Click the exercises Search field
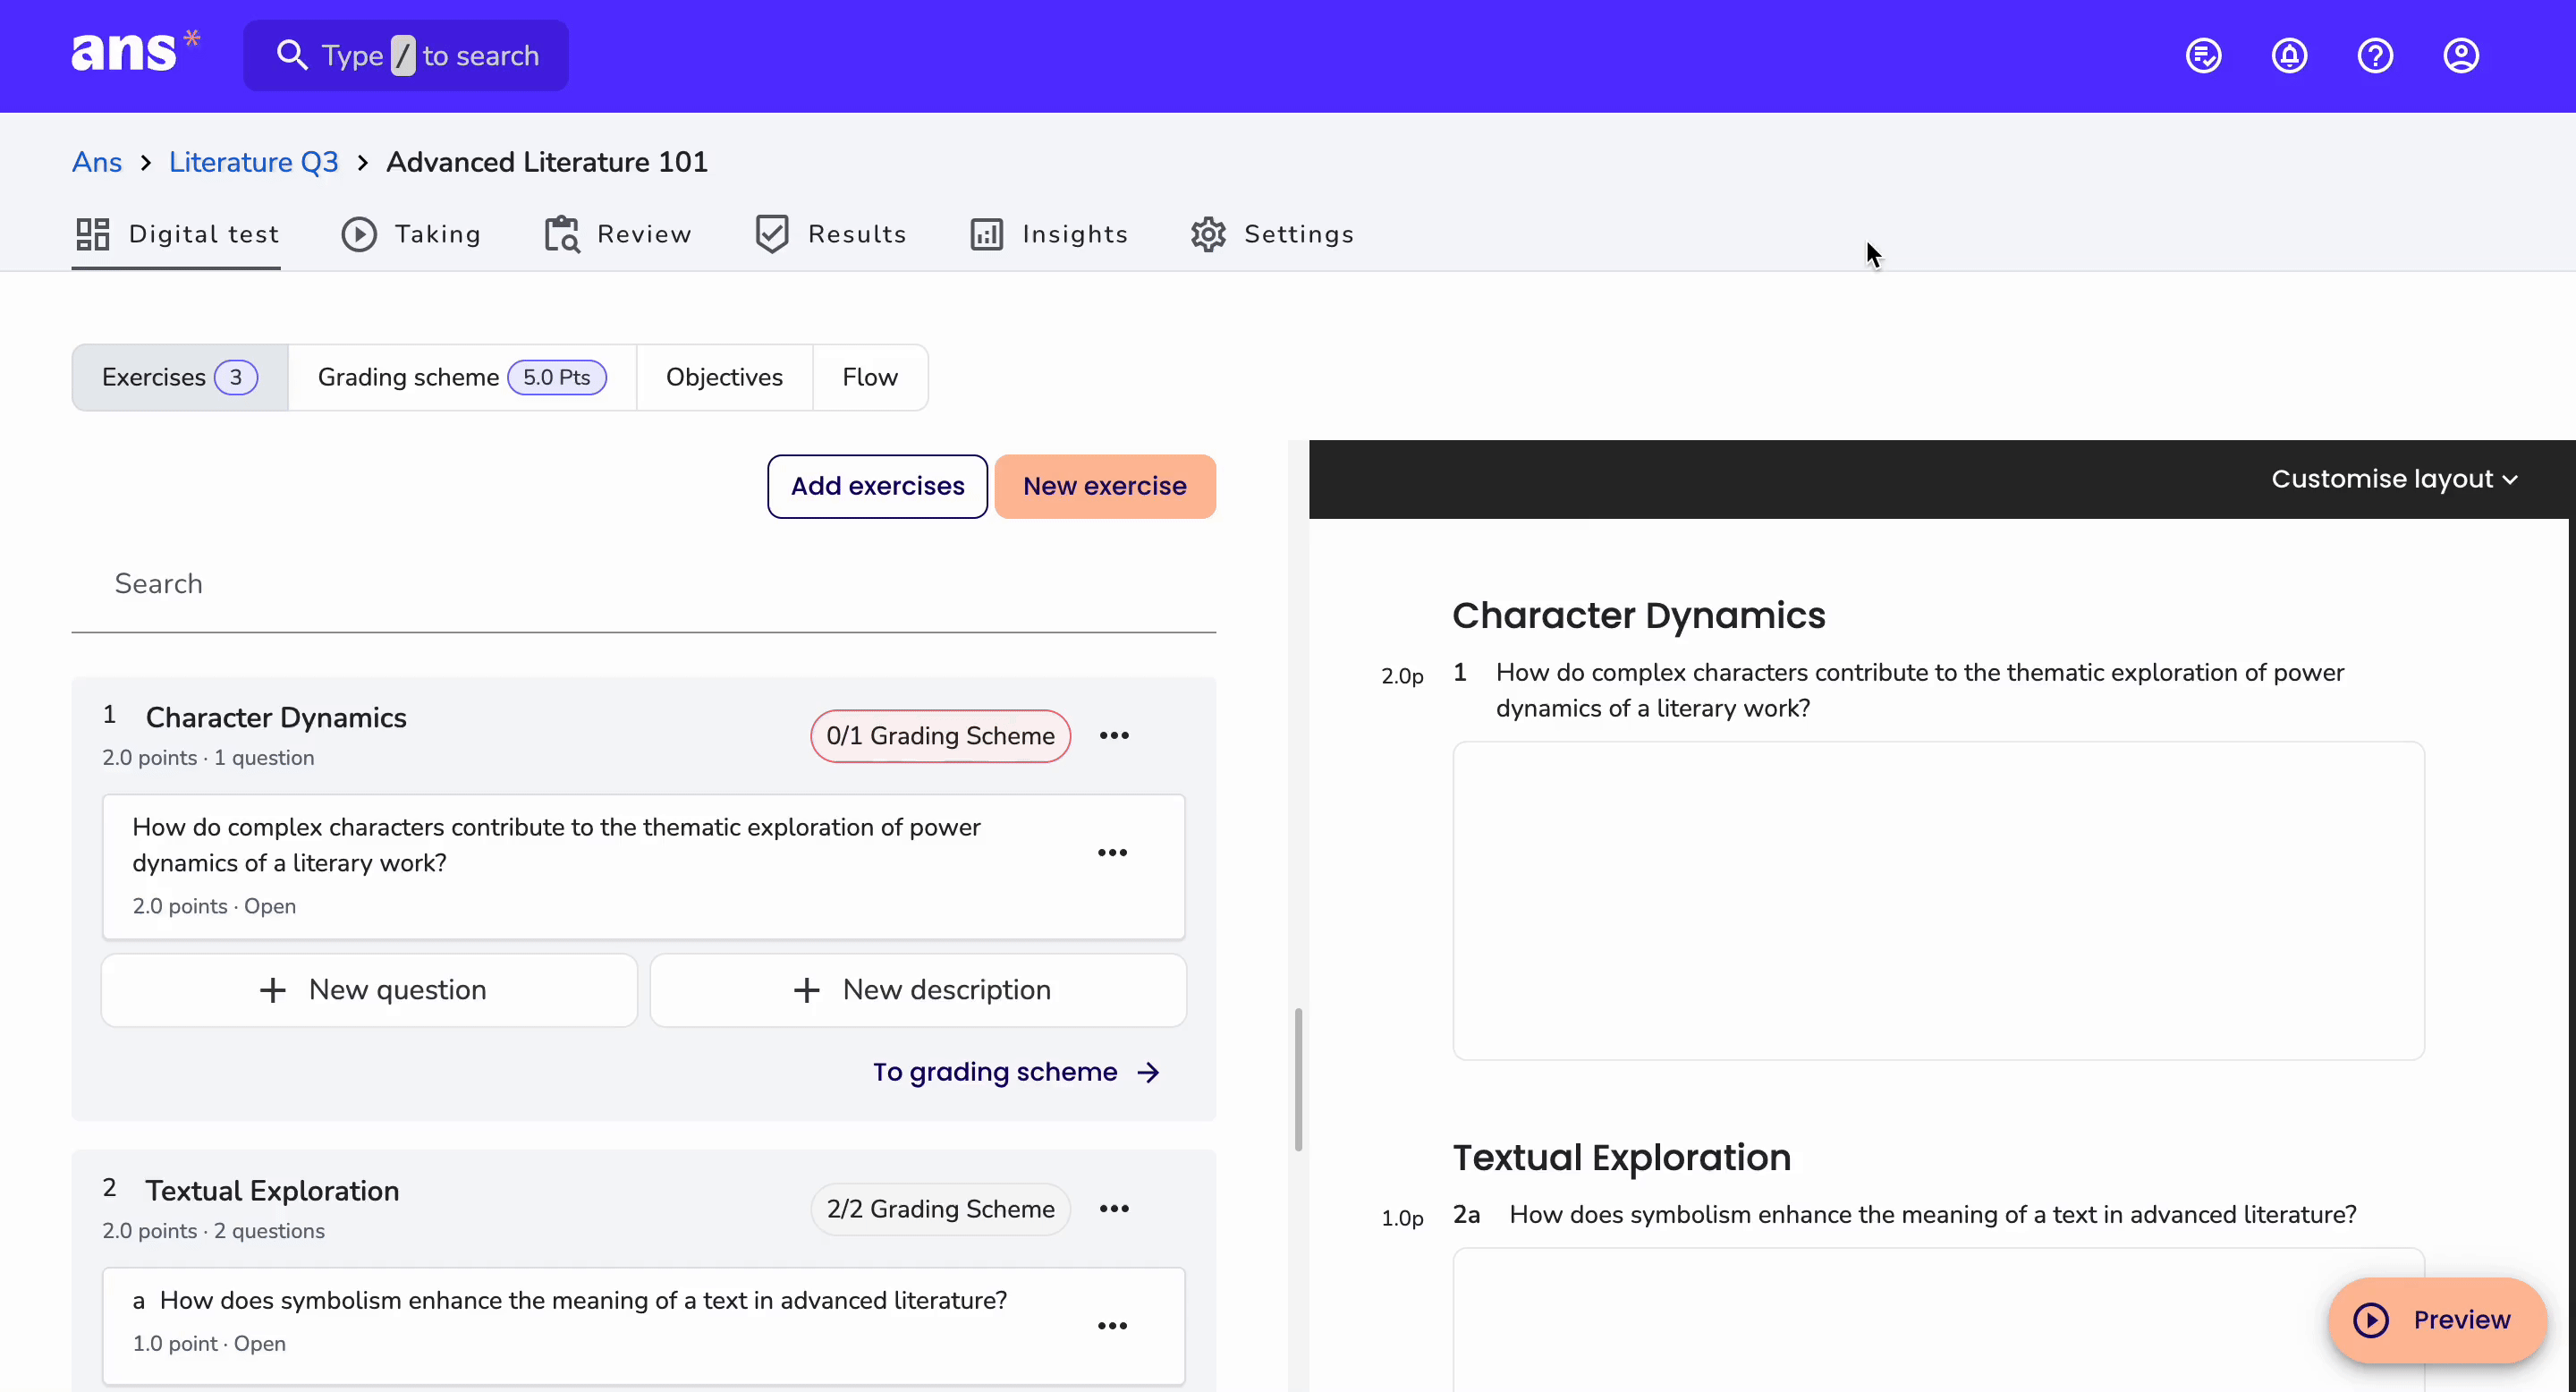 (643, 584)
